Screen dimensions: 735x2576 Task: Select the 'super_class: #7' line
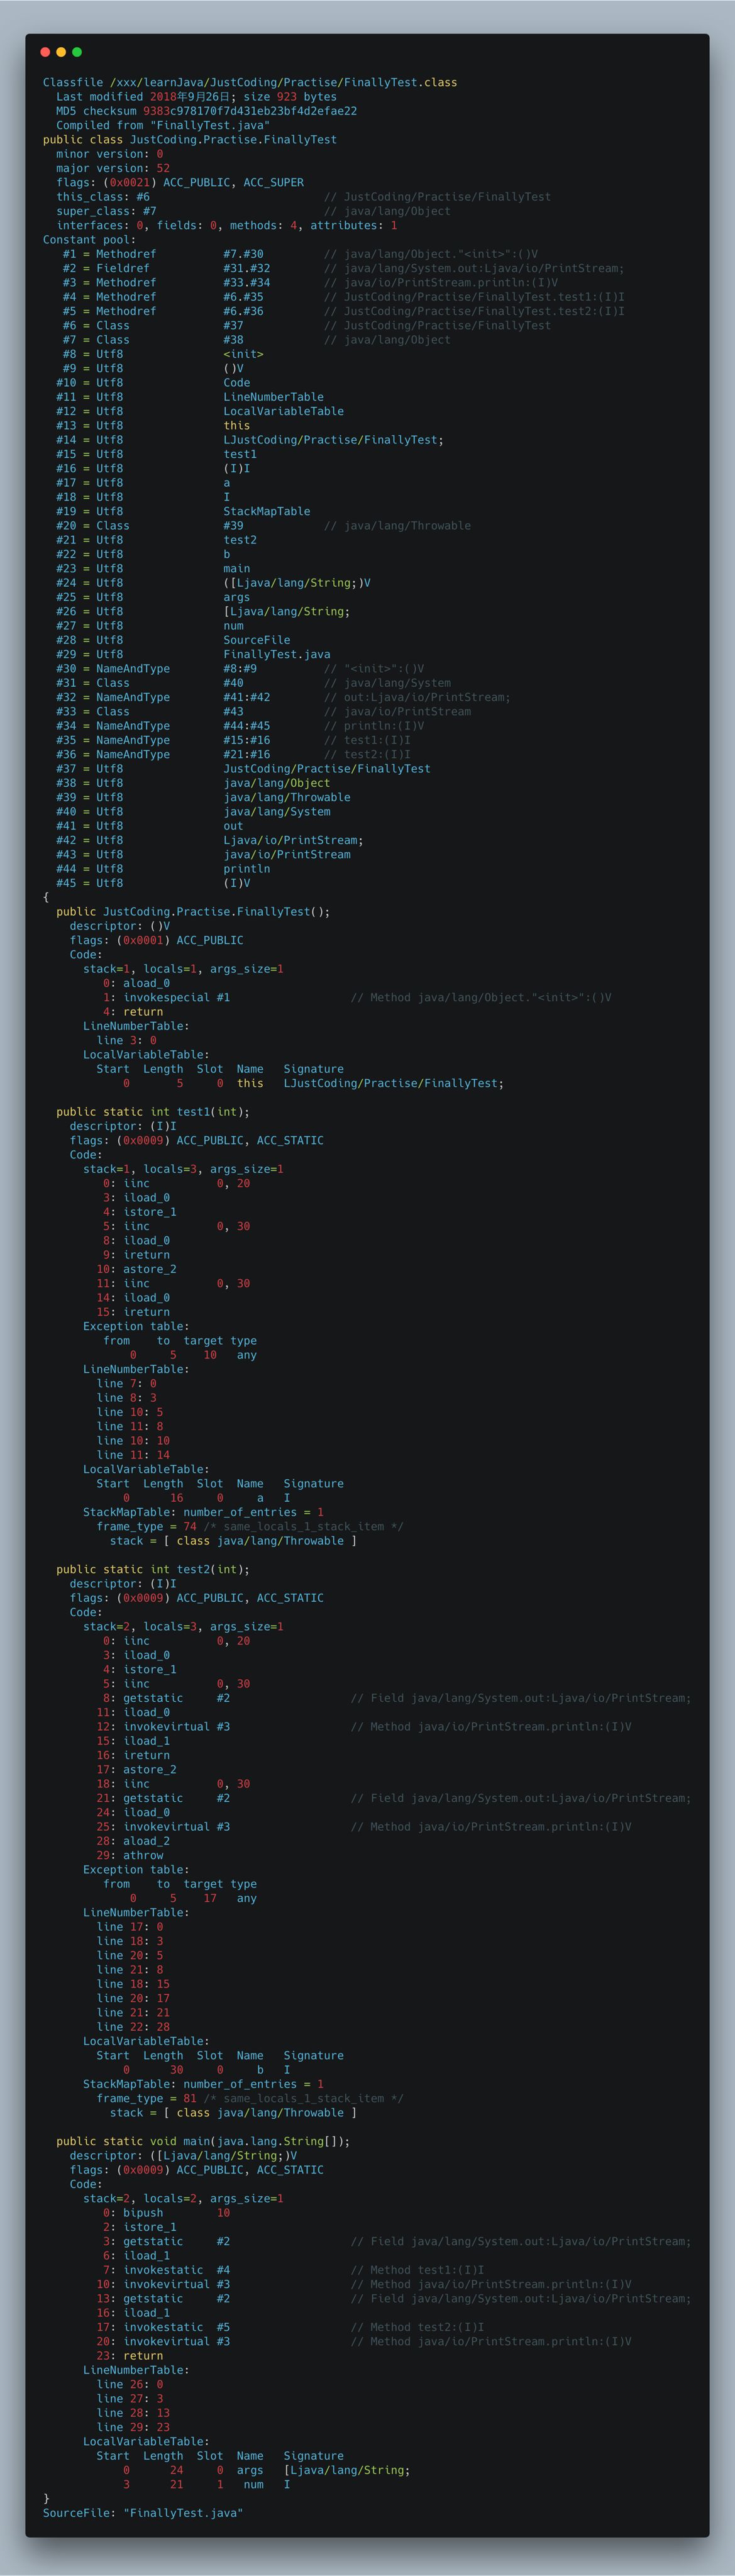253,212
